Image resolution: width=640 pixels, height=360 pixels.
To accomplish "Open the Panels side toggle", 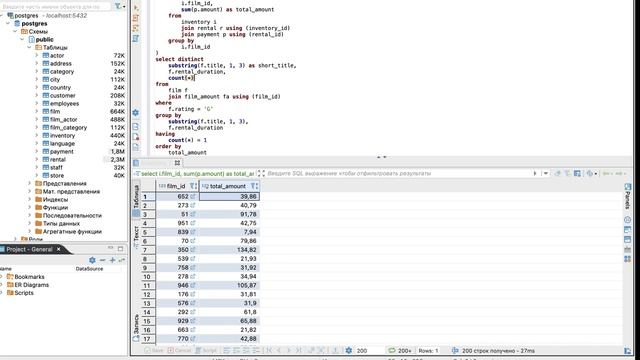I will pyautogui.click(x=627, y=196).
